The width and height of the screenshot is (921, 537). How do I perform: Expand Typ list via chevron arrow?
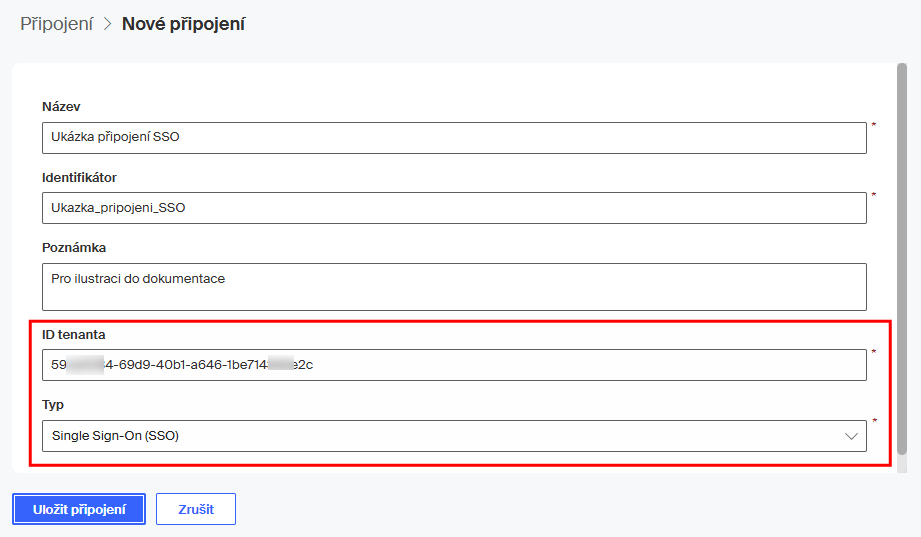point(851,436)
